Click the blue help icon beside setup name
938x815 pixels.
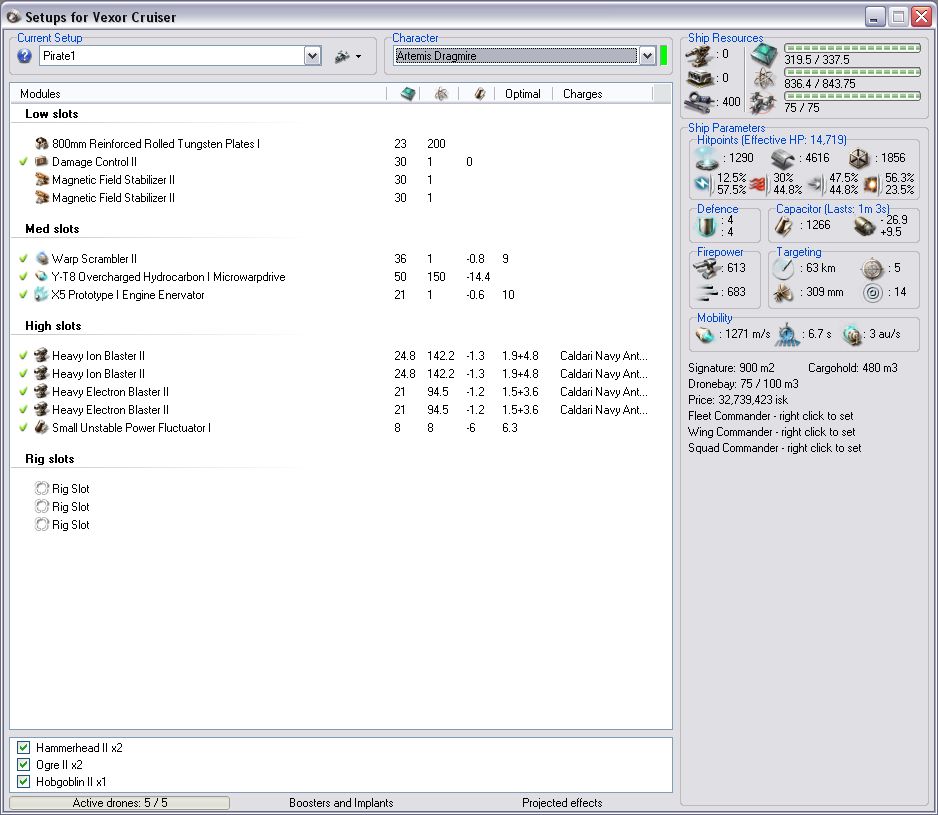click(25, 56)
